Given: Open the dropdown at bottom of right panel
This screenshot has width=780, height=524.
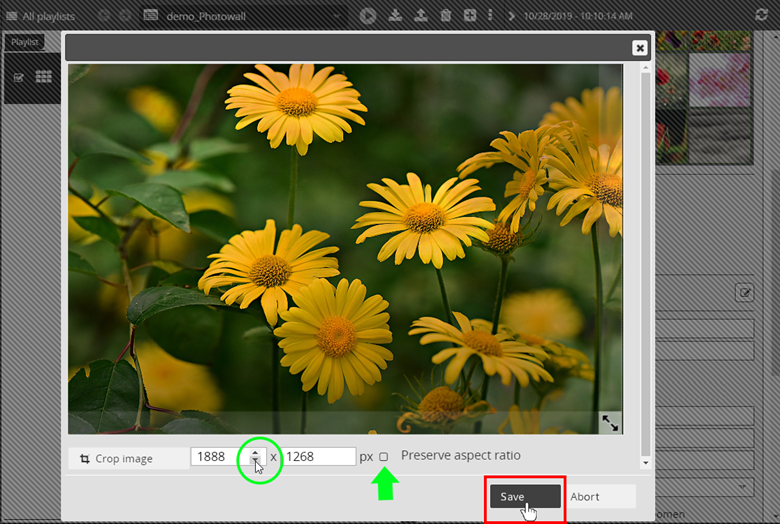Looking at the screenshot, I should tap(744, 487).
